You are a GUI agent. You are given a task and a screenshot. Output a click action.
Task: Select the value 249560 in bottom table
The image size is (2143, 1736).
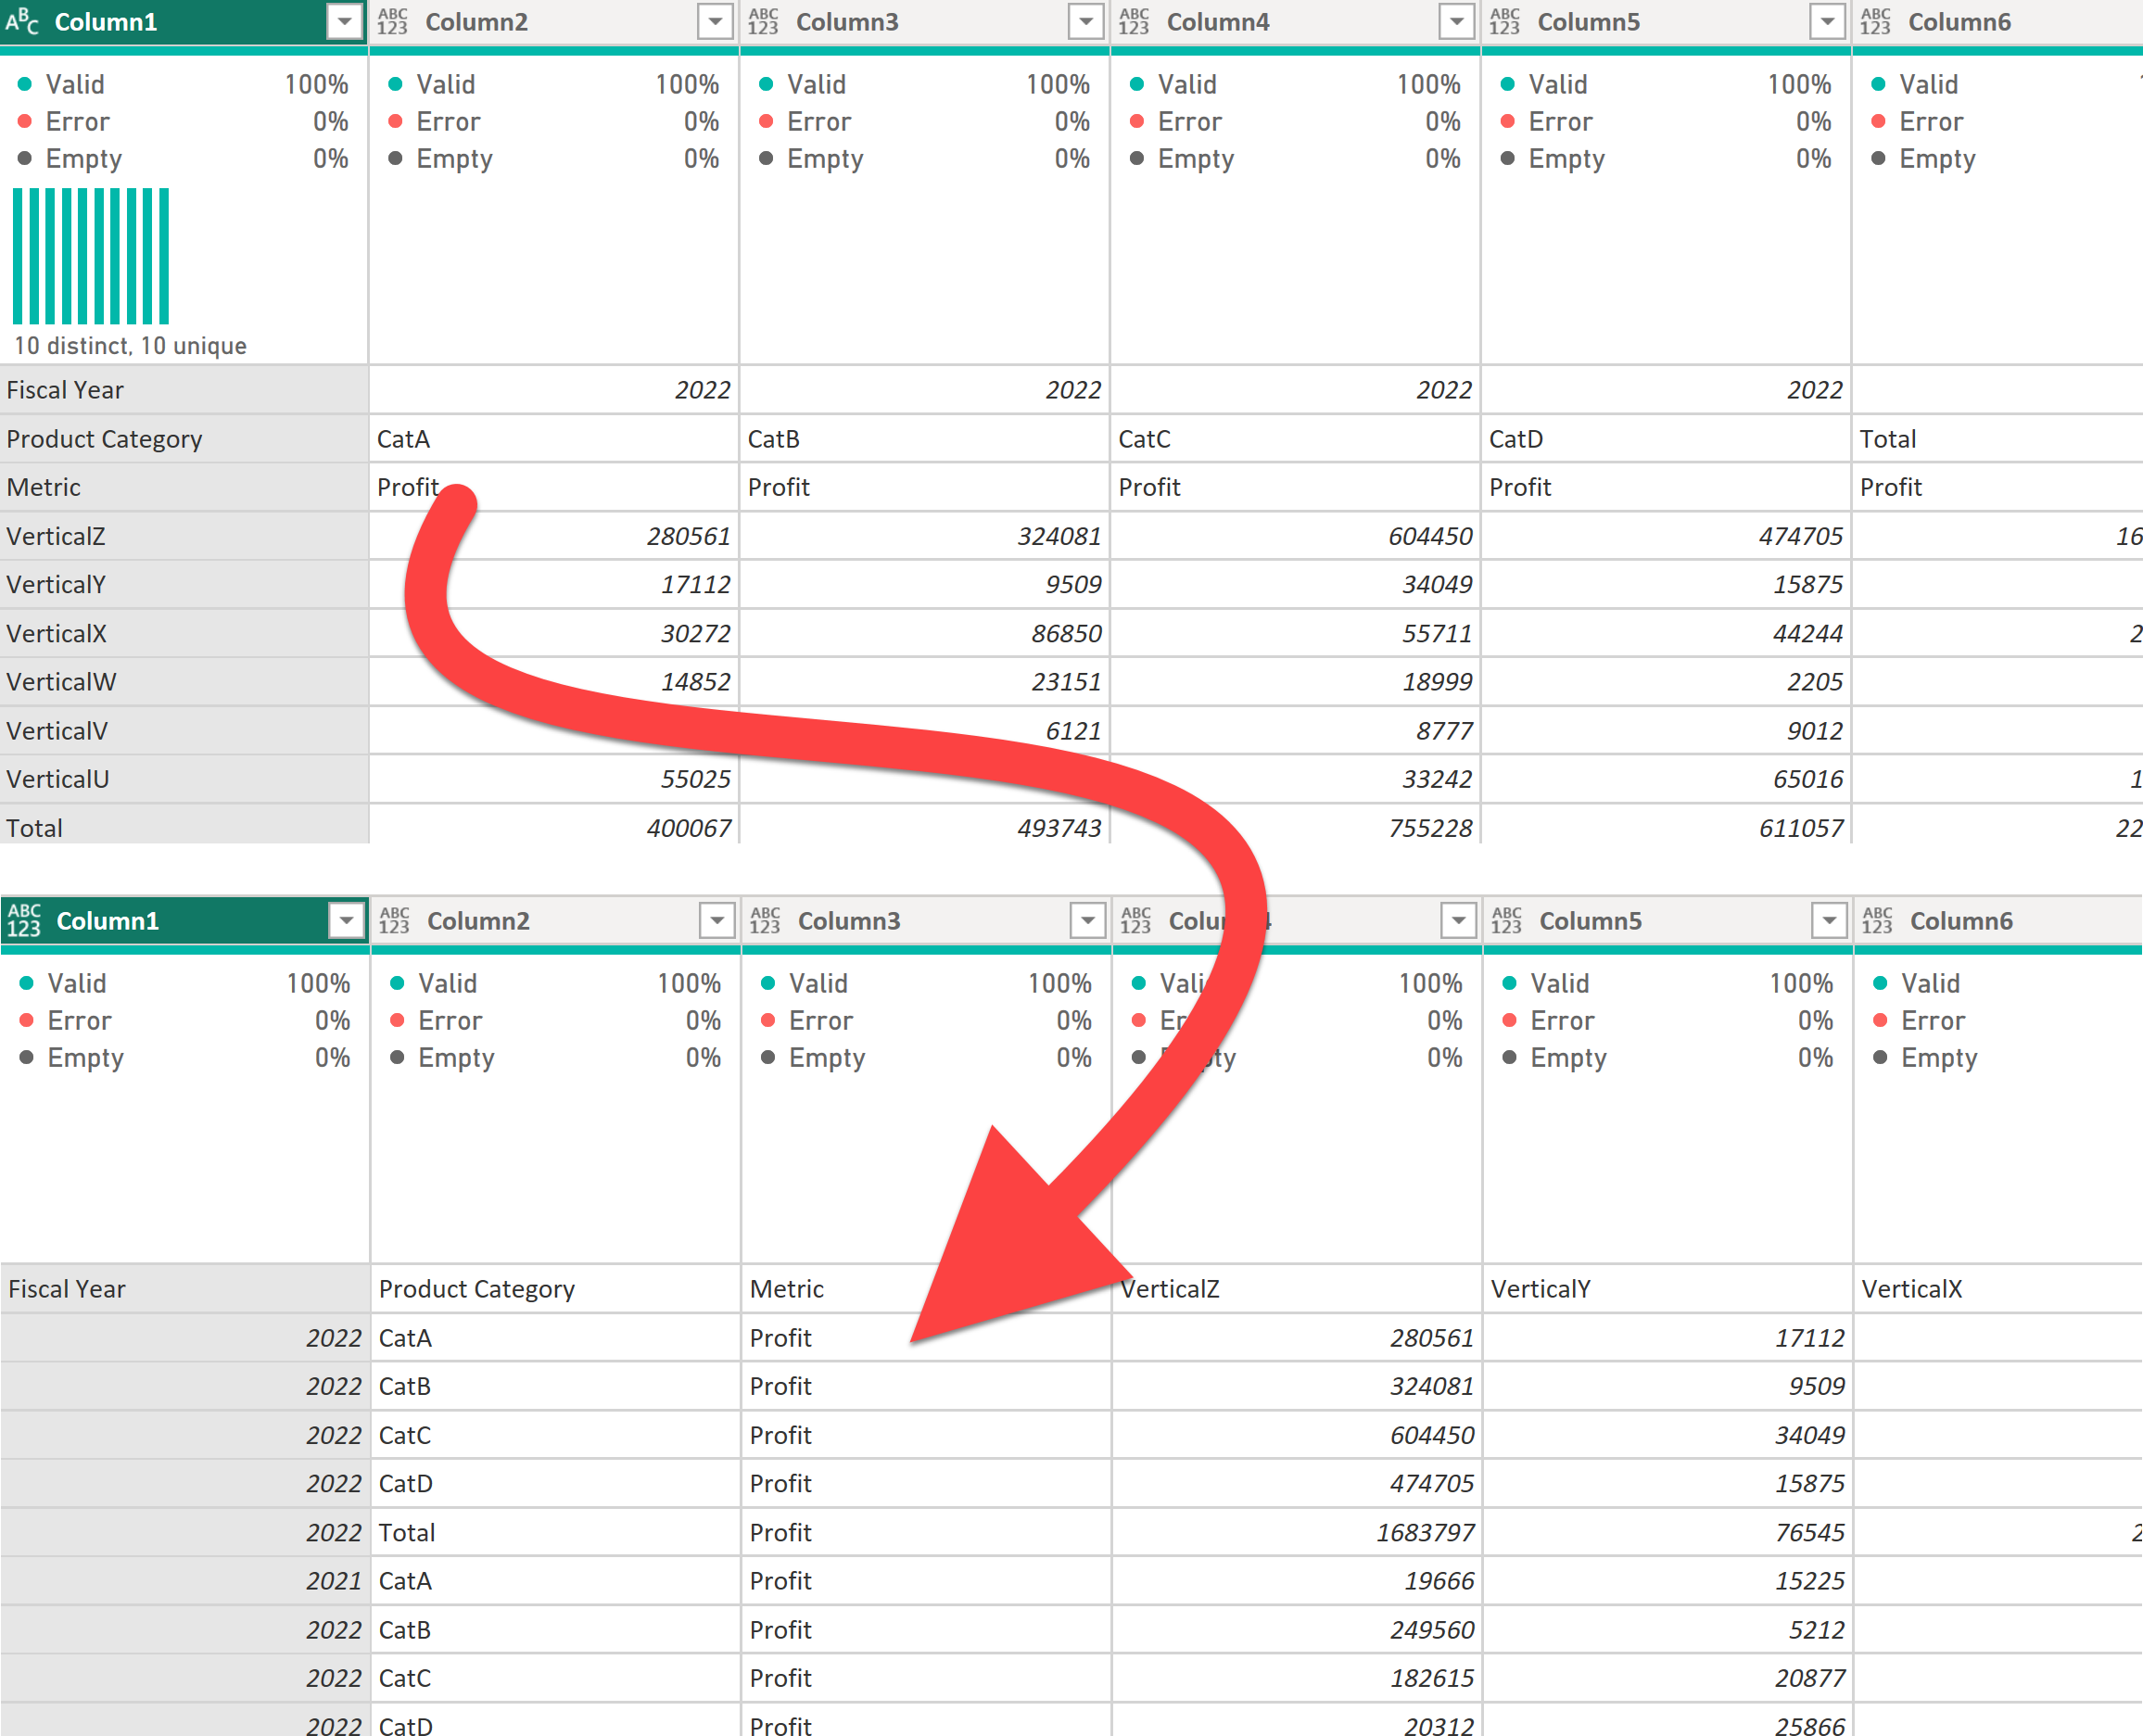coord(1297,1630)
